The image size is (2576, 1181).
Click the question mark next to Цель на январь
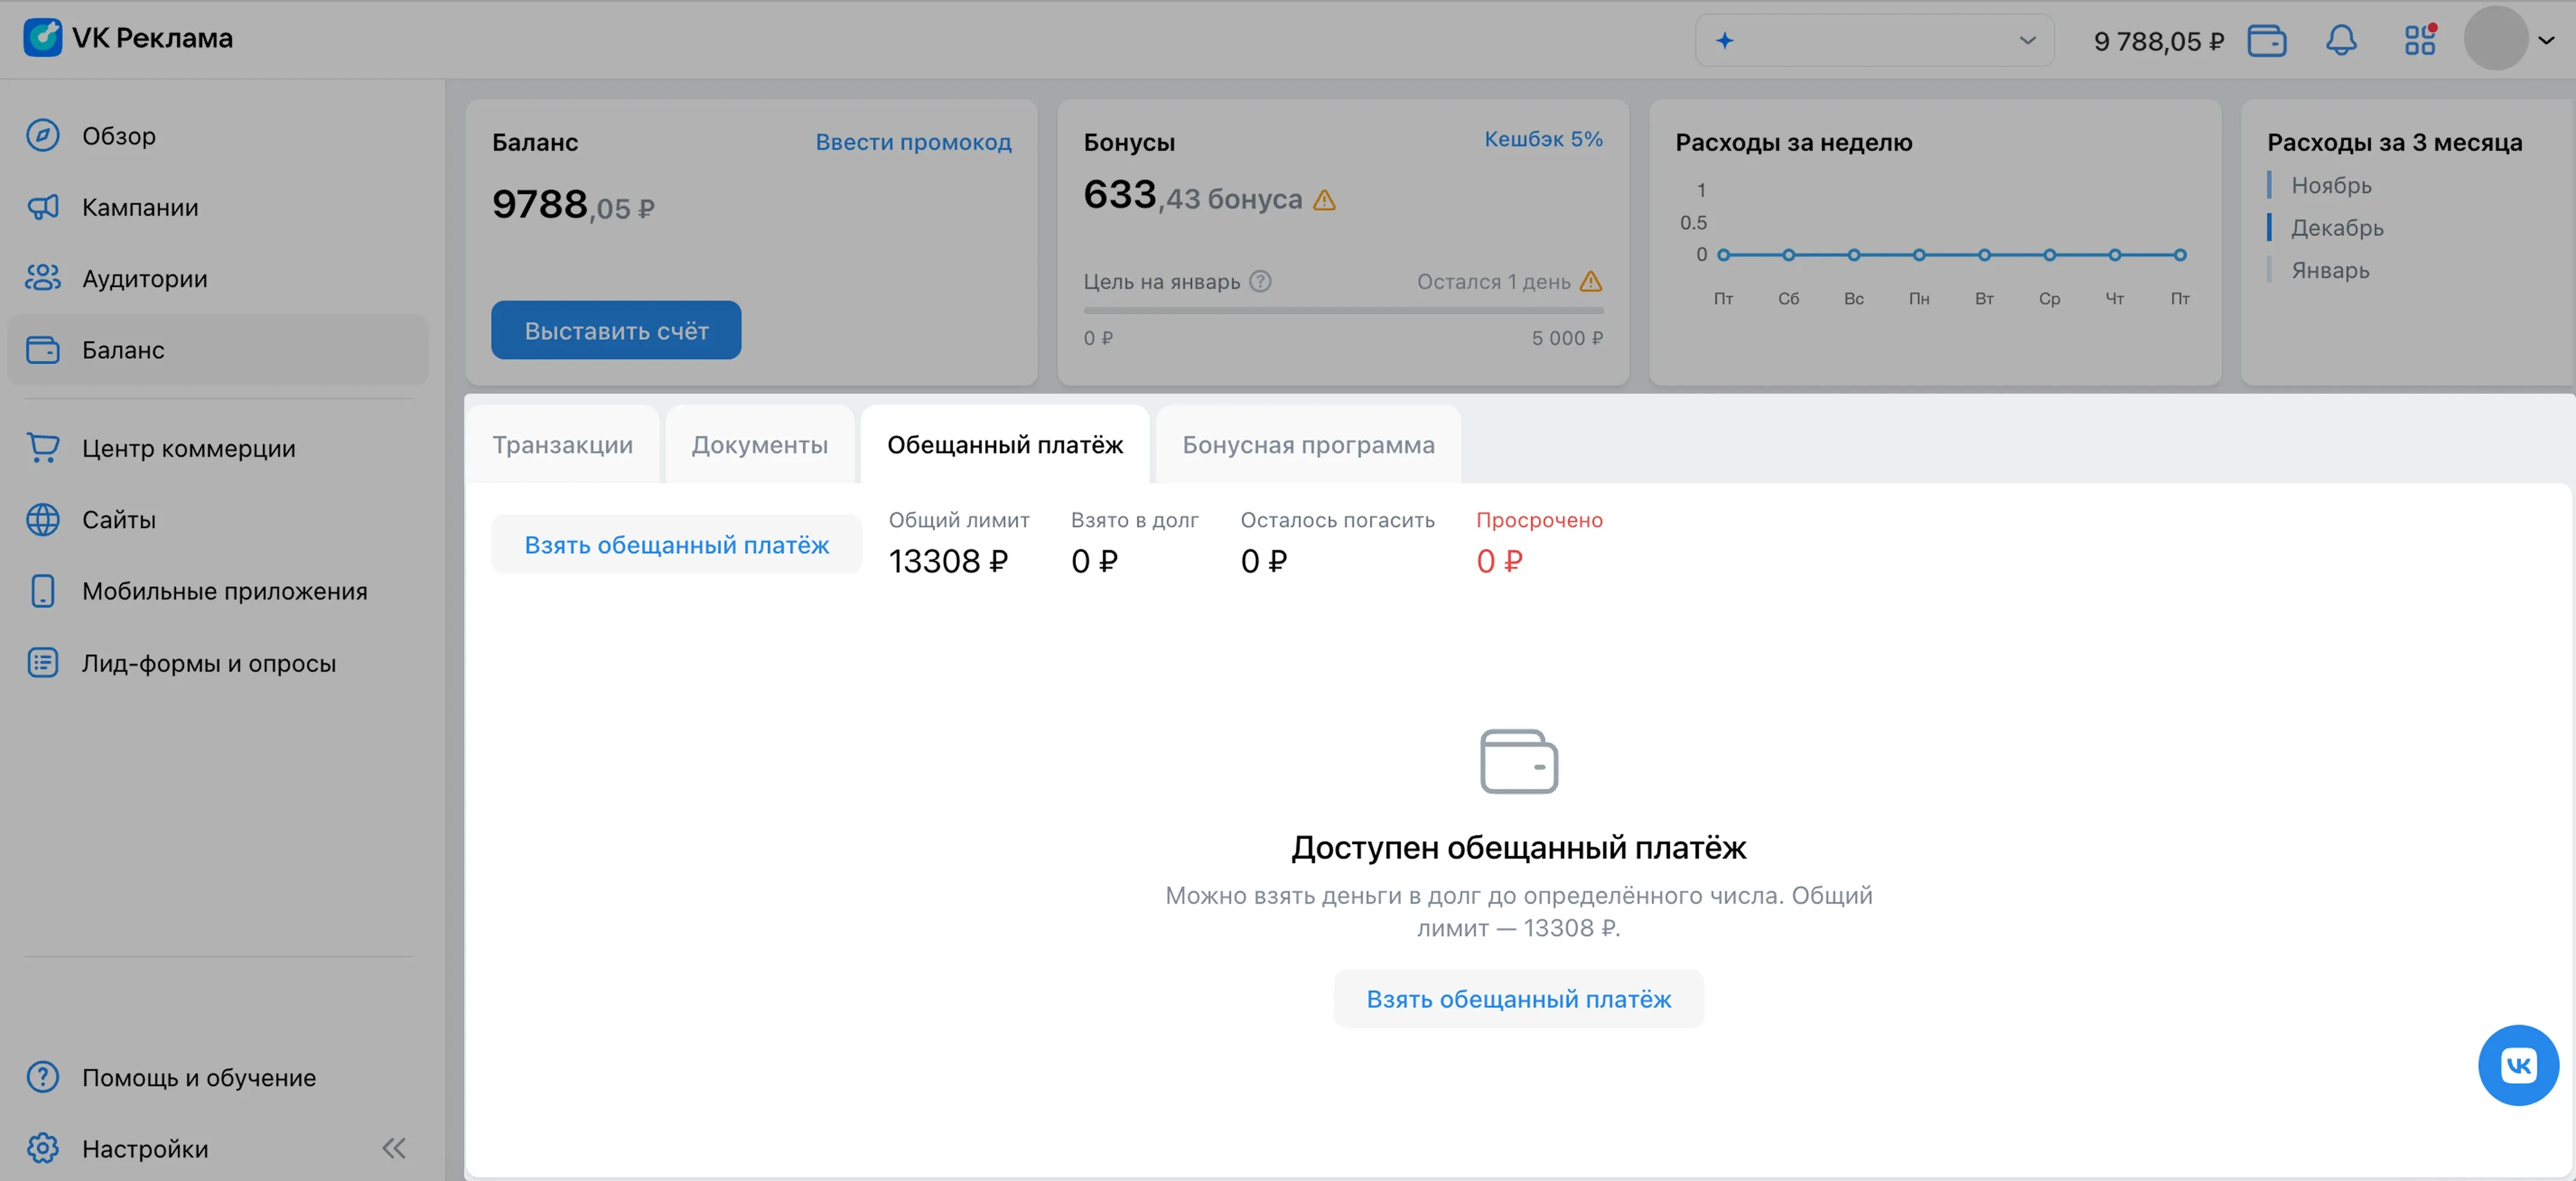pos(1260,282)
